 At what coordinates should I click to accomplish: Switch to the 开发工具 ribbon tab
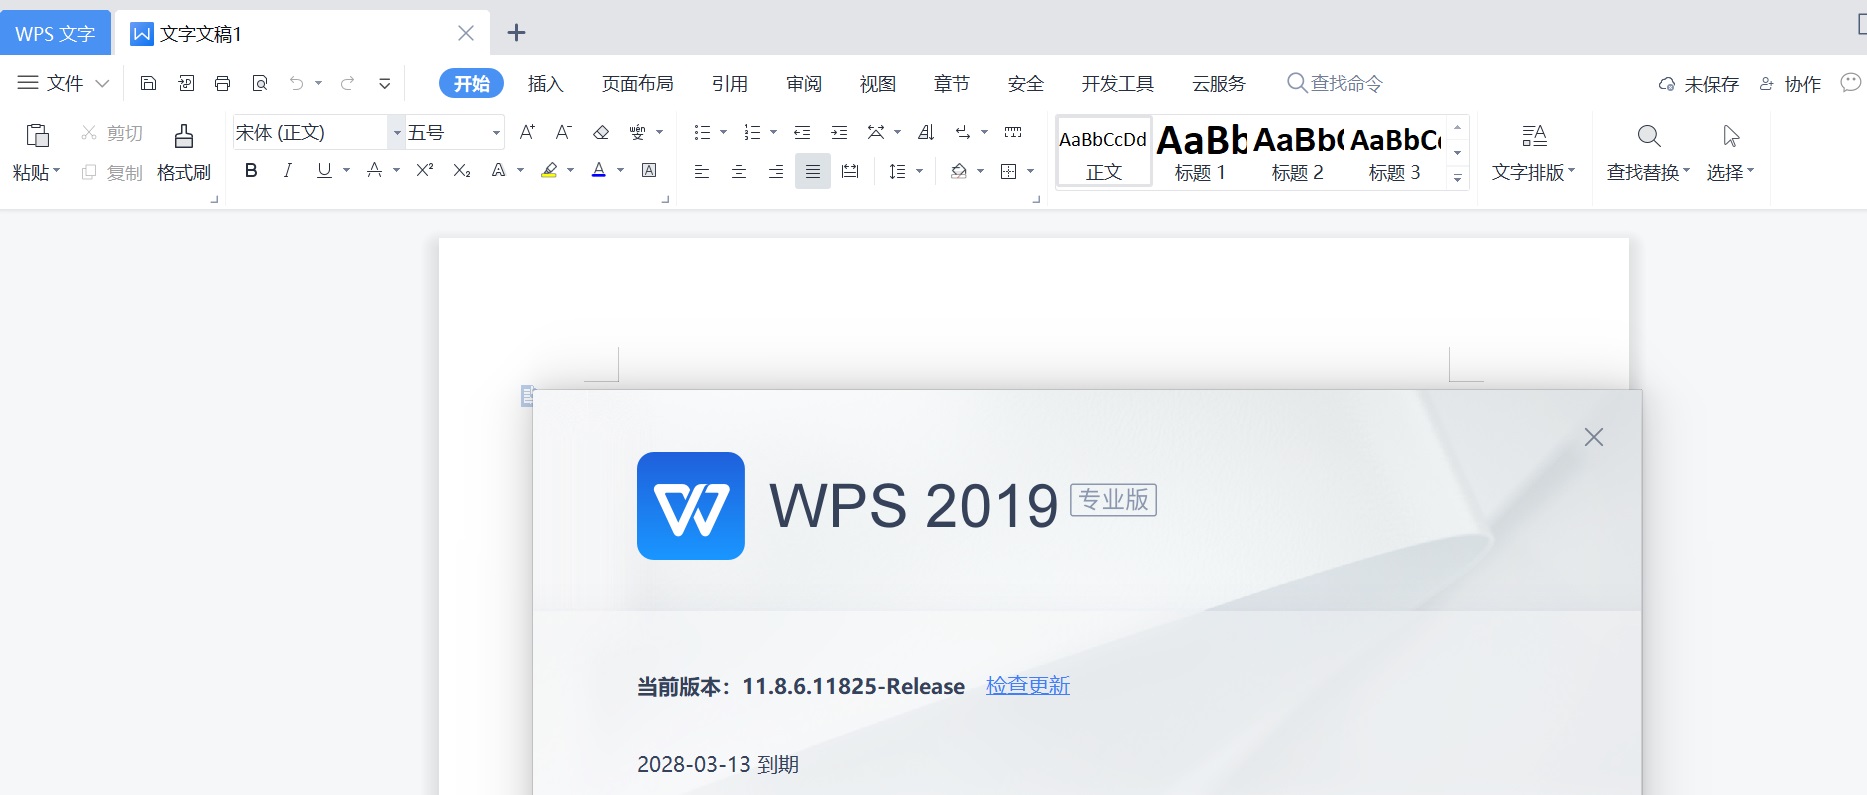(1118, 83)
